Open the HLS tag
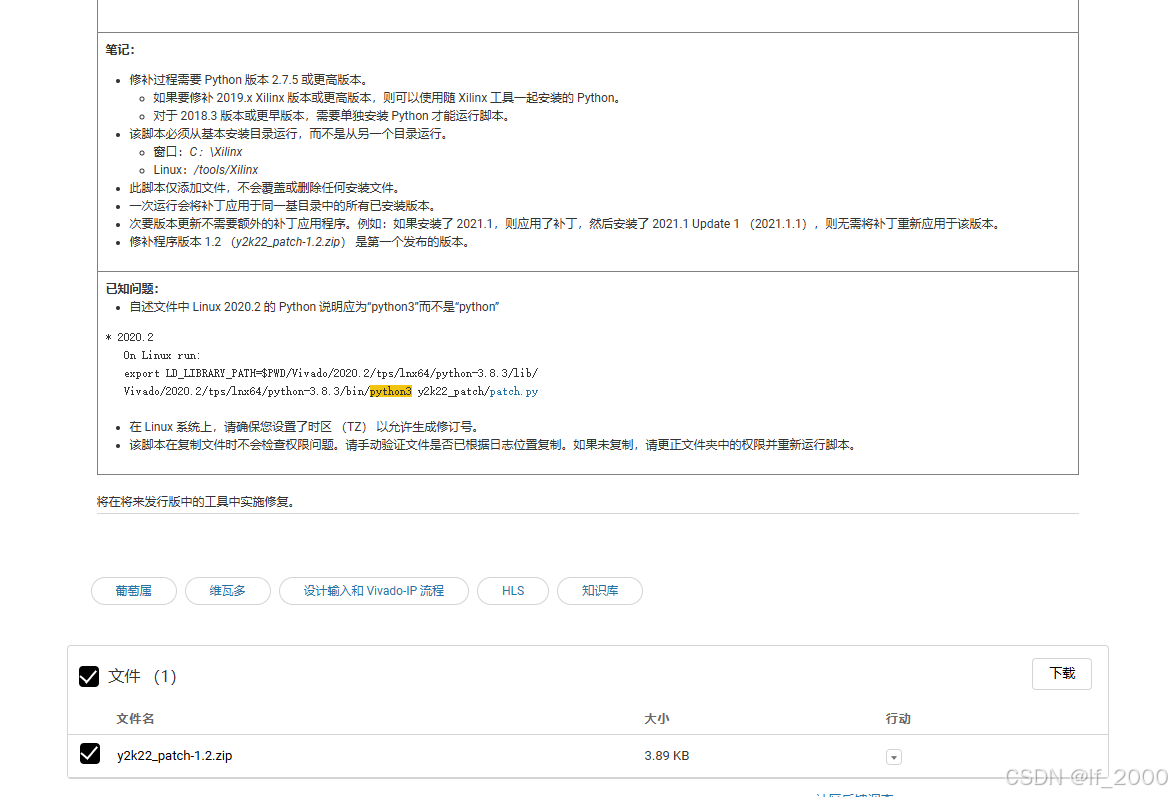This screenshot has width=1172, height=797. (x=513, y=591)
